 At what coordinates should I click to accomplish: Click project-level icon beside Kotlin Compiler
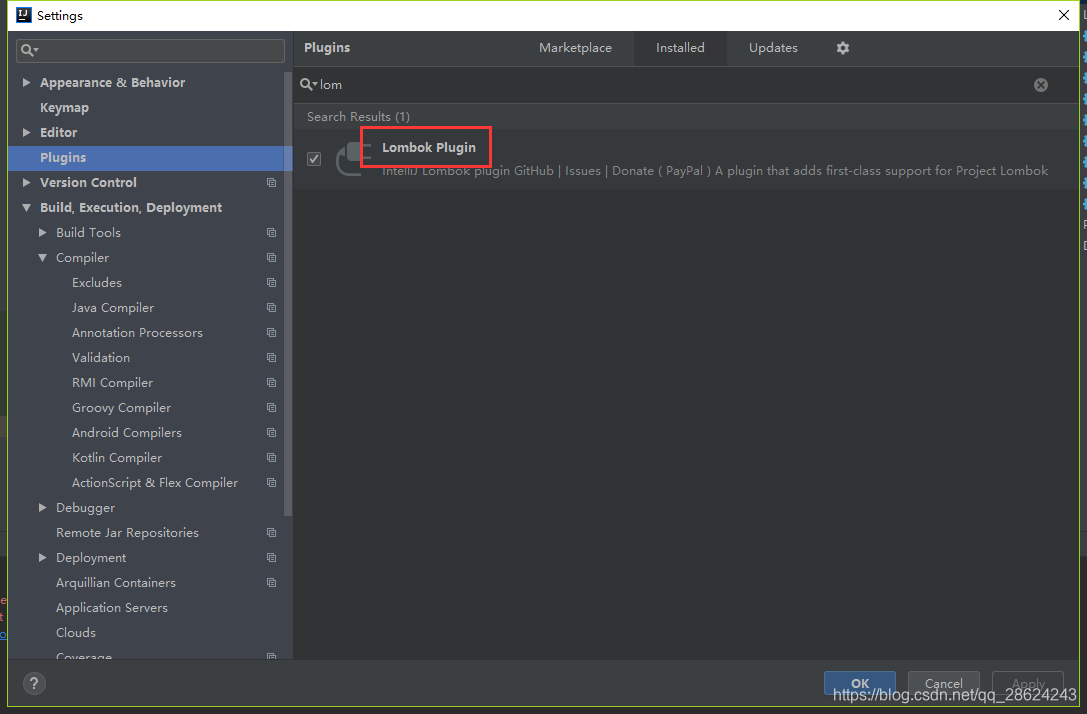coord(271,457)
